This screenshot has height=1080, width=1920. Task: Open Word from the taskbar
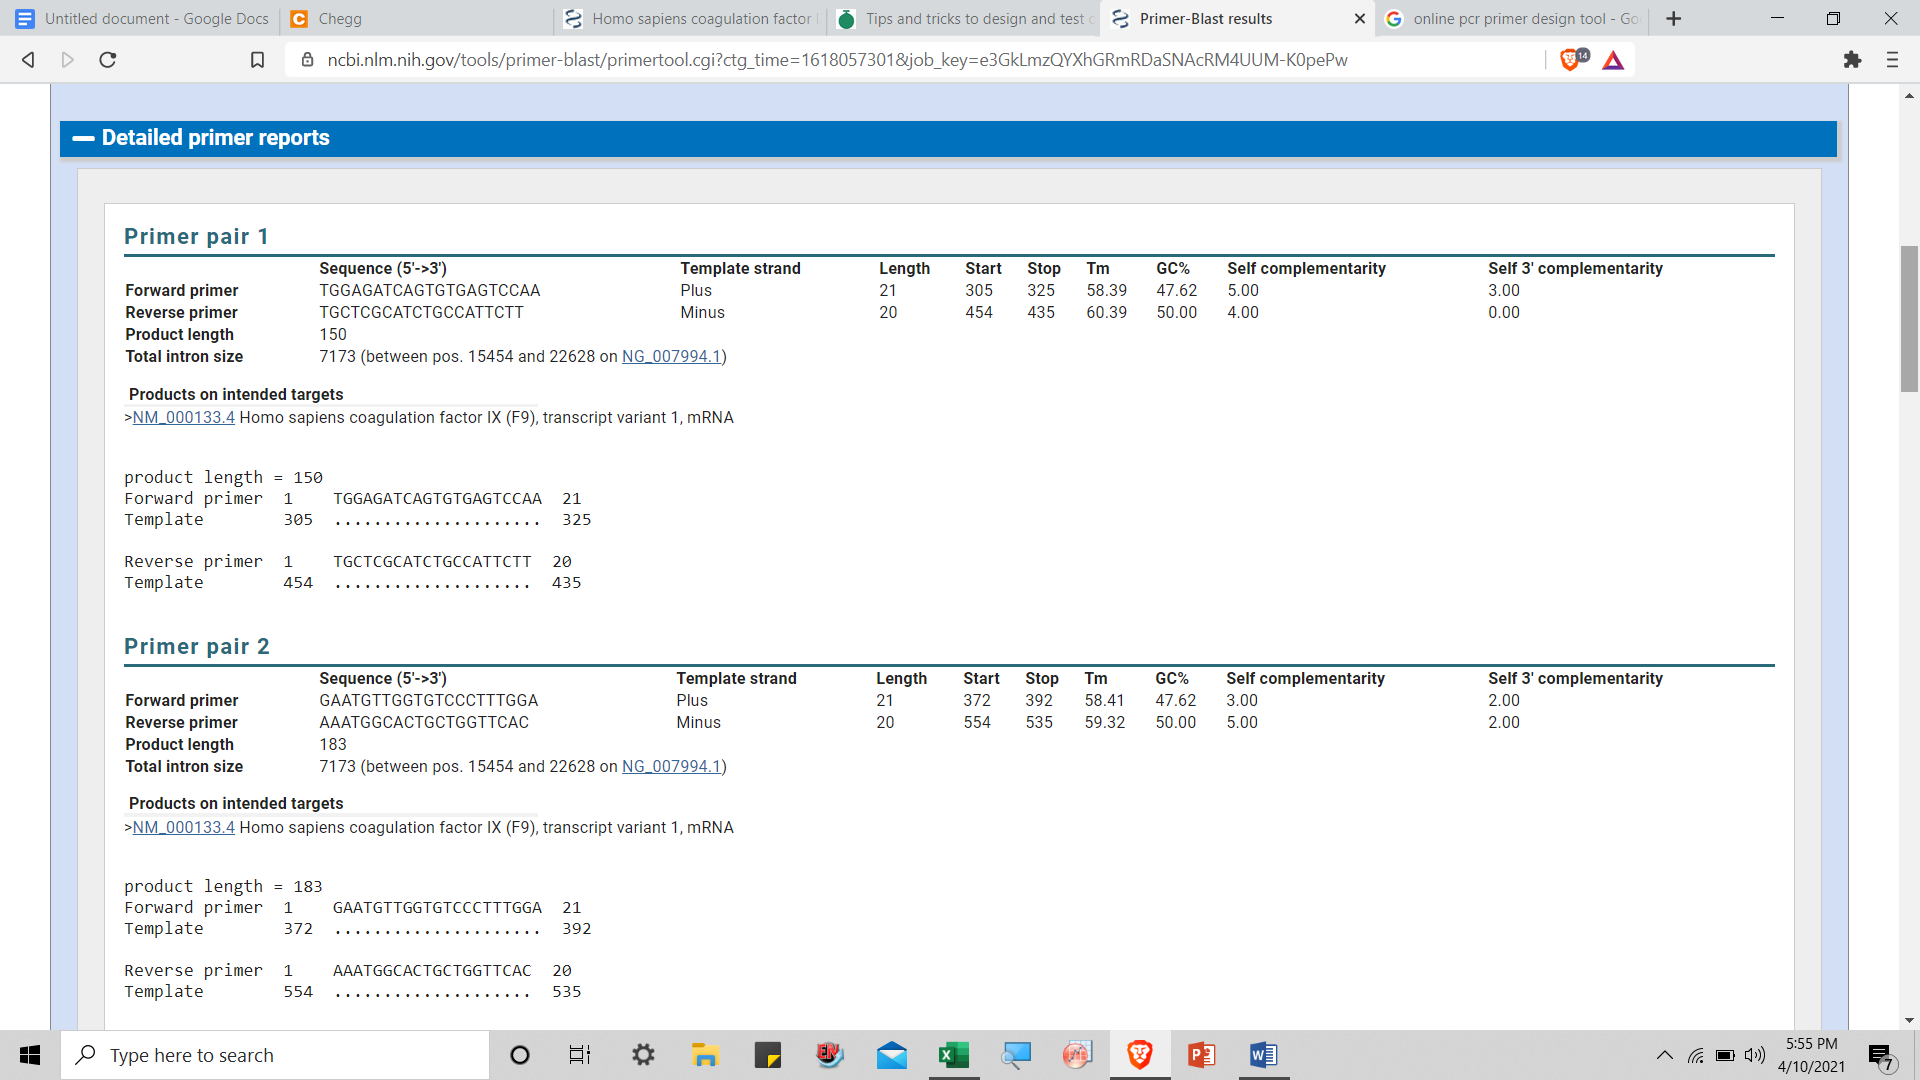[x=1263, y=1055]
